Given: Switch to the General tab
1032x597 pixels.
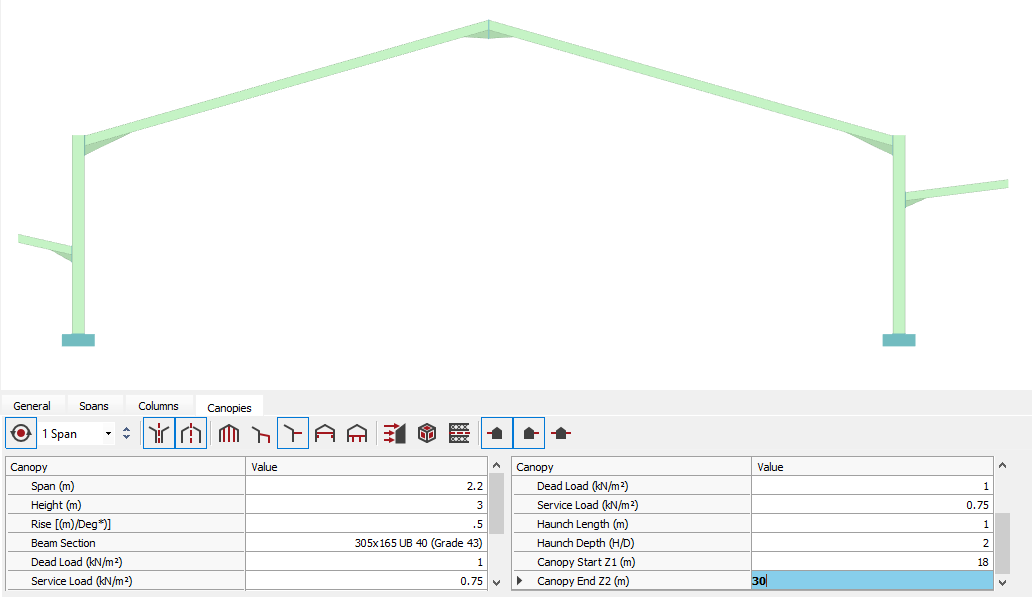Looking at the screenshot, I should click(x=32, y=406).
